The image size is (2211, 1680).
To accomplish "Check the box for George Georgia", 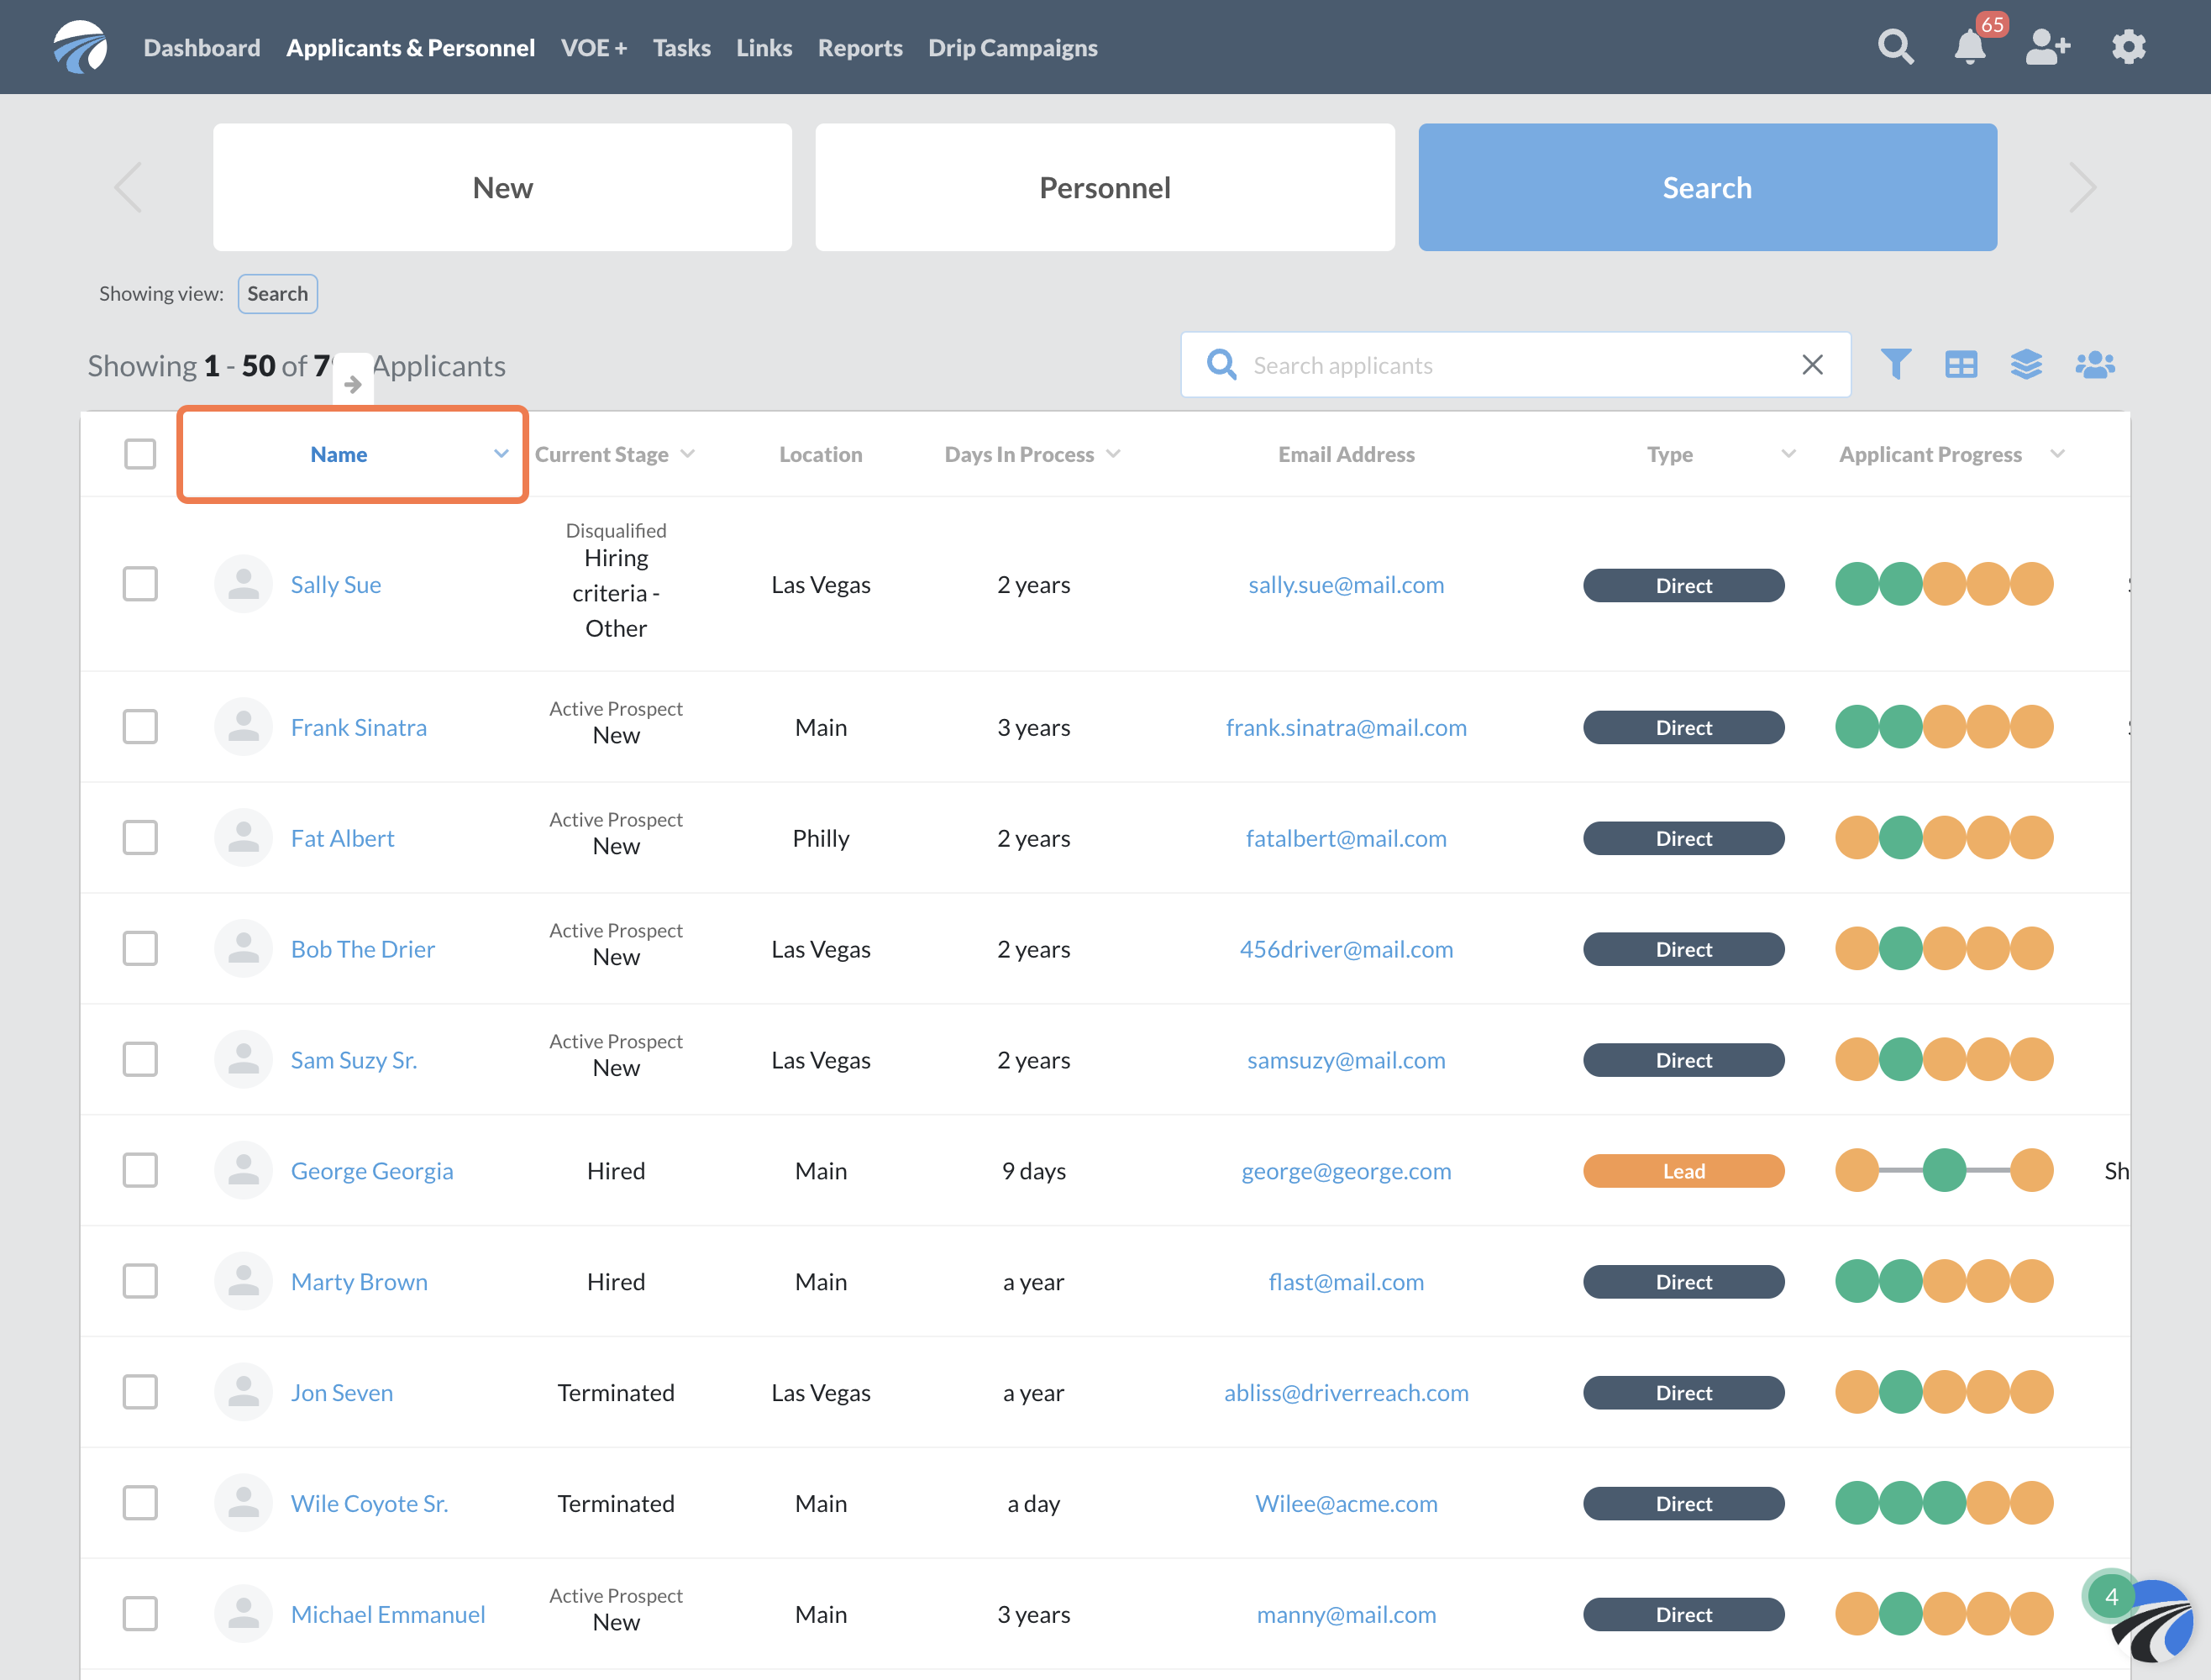I will pos(140,1171).
